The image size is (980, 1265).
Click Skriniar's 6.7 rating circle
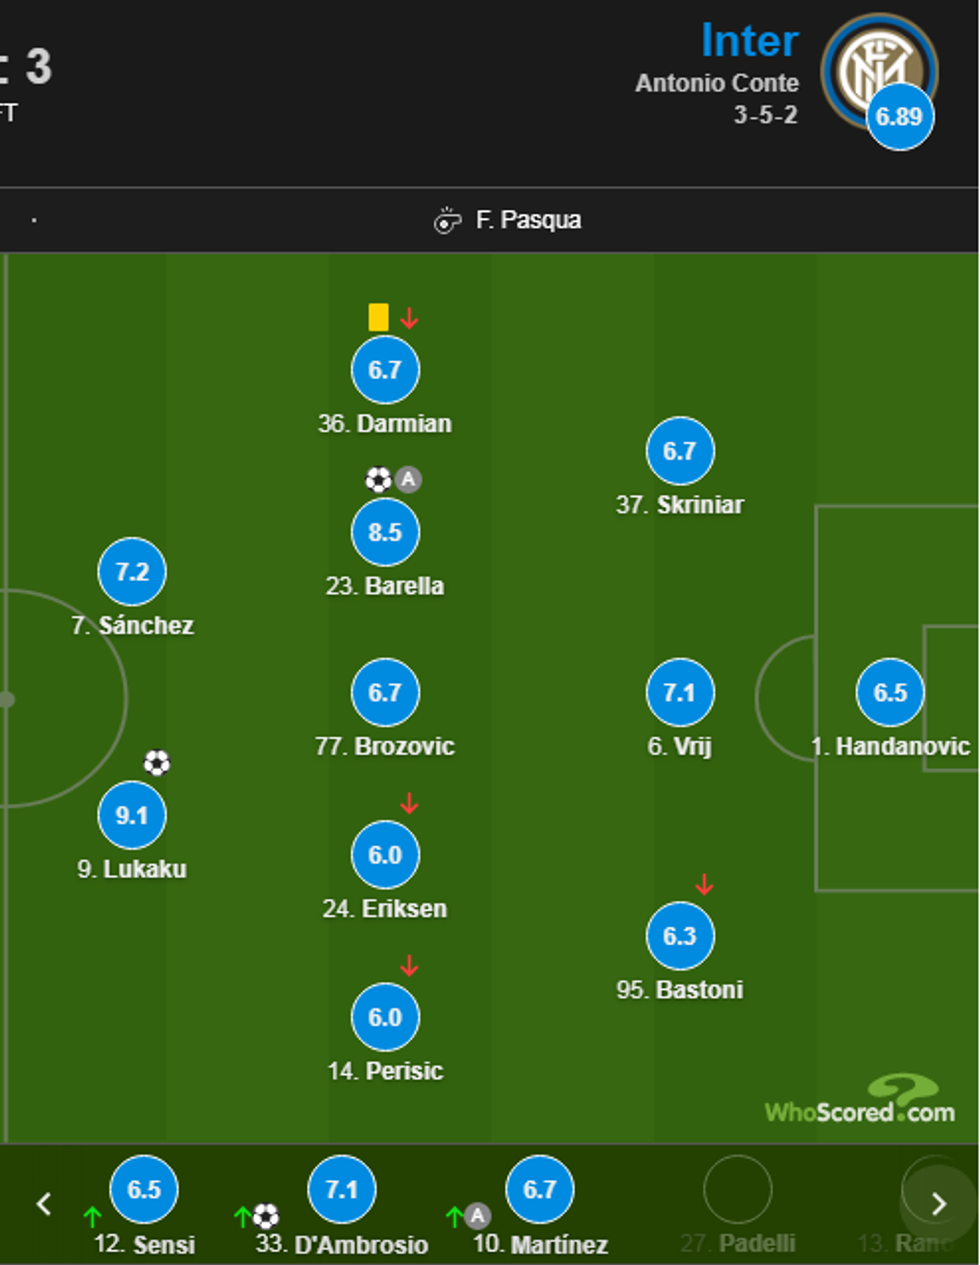click(680, 451)
